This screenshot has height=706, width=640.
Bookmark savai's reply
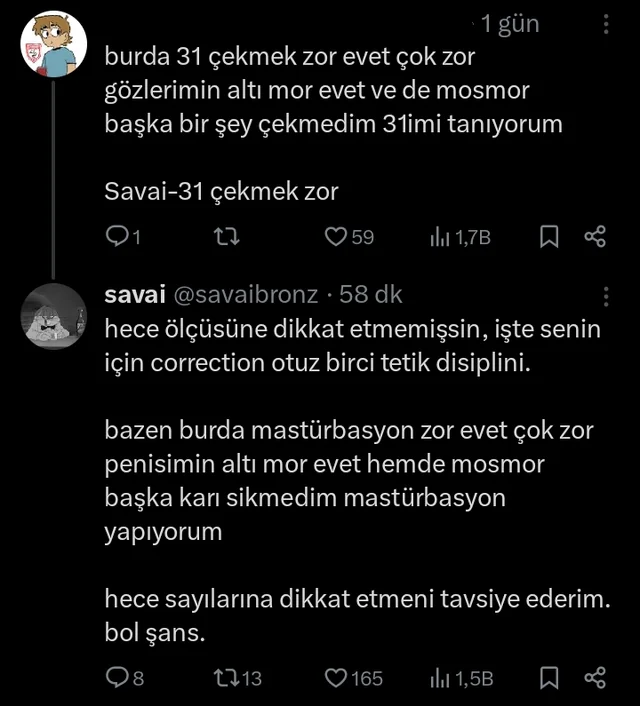(x=549, y=678)
